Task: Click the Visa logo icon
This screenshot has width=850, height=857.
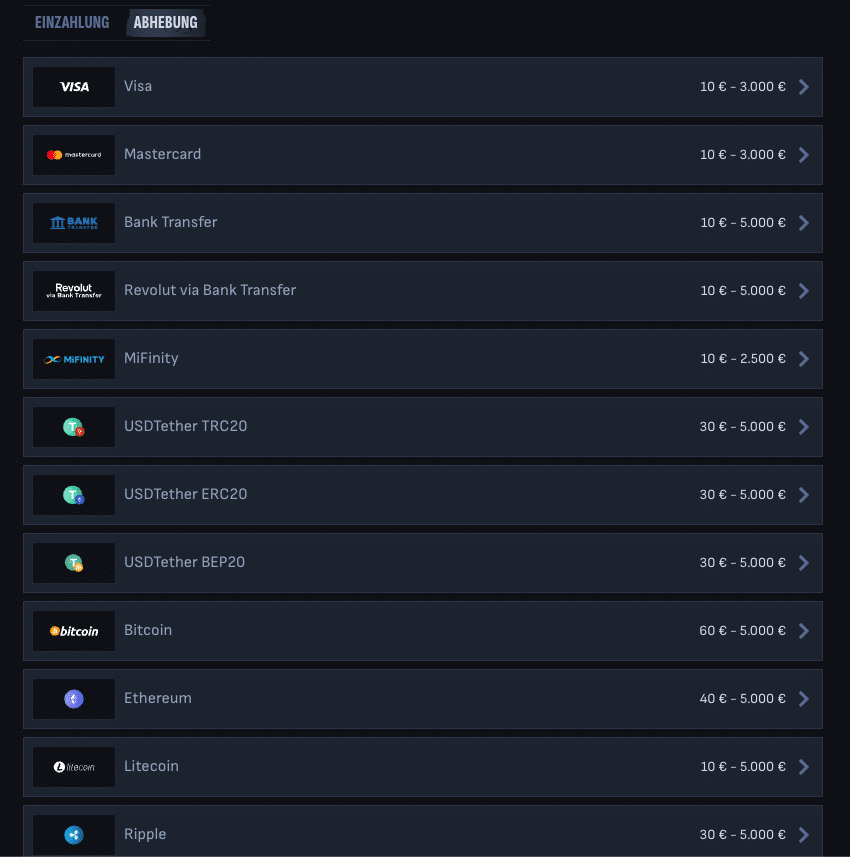Action: tap(74, 87)
